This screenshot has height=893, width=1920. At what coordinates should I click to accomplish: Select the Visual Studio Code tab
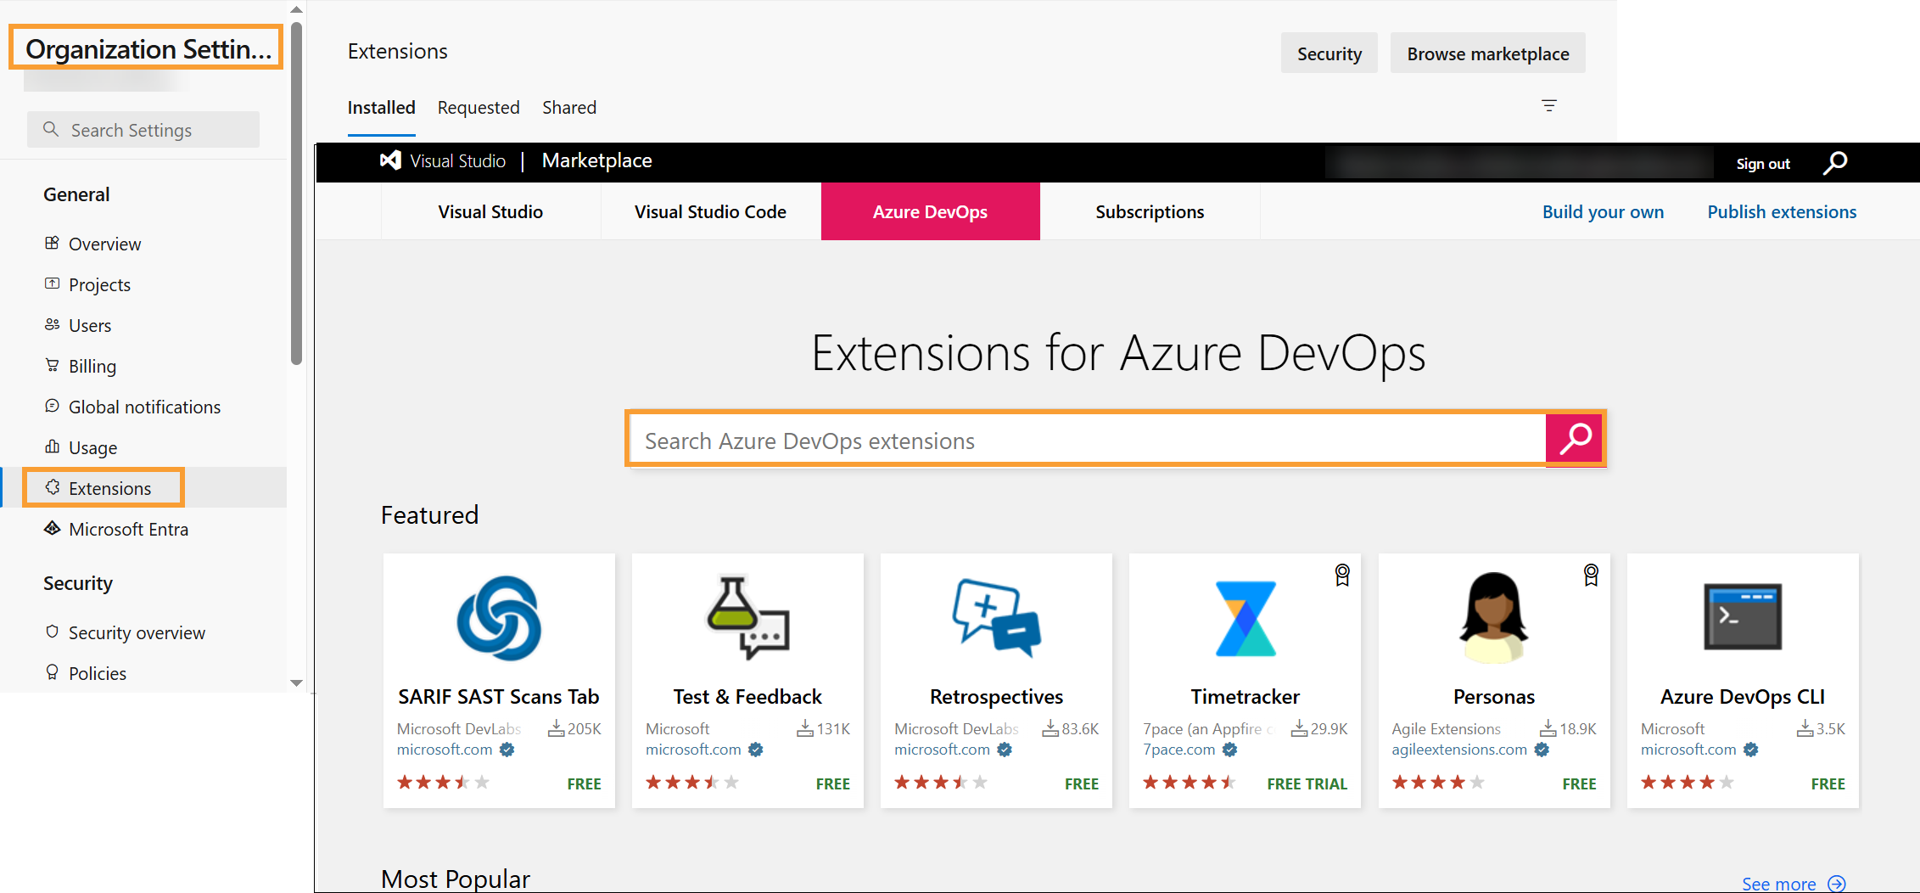pyautogui.click(x=710, y=211)
